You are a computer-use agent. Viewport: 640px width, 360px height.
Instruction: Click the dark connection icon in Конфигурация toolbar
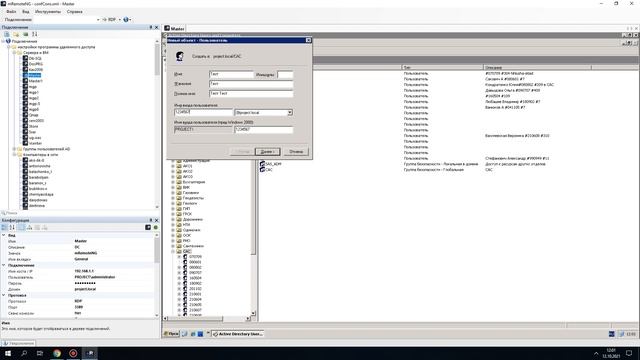[x=148, y=227]
